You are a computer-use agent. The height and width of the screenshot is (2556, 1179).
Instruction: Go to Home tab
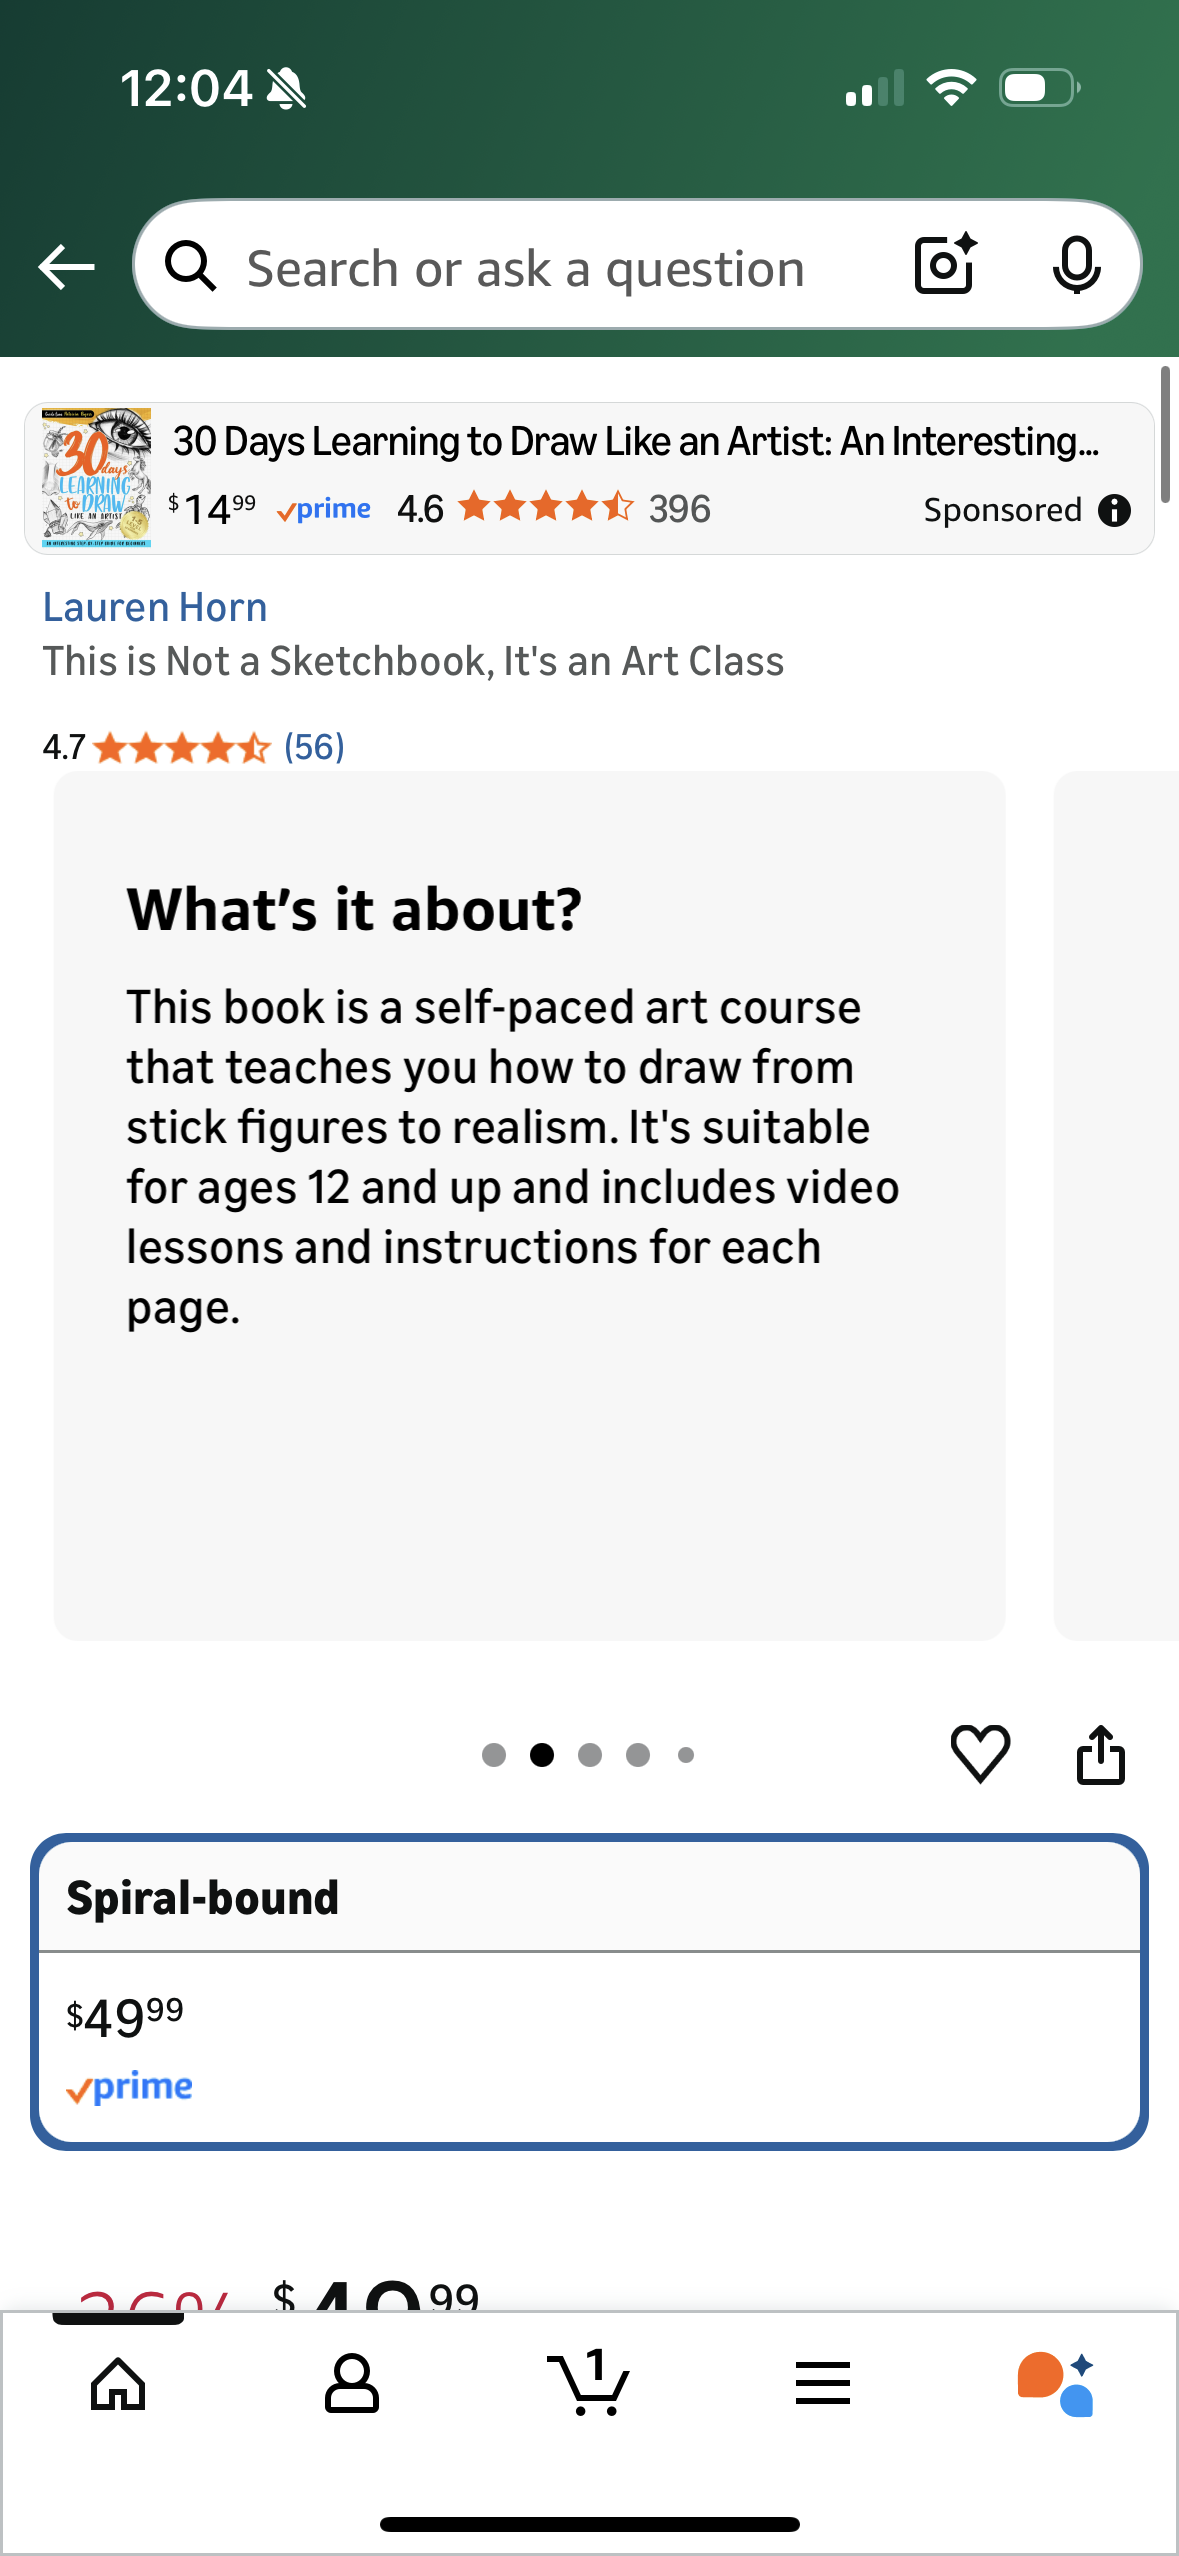(x=118, y=2384)
